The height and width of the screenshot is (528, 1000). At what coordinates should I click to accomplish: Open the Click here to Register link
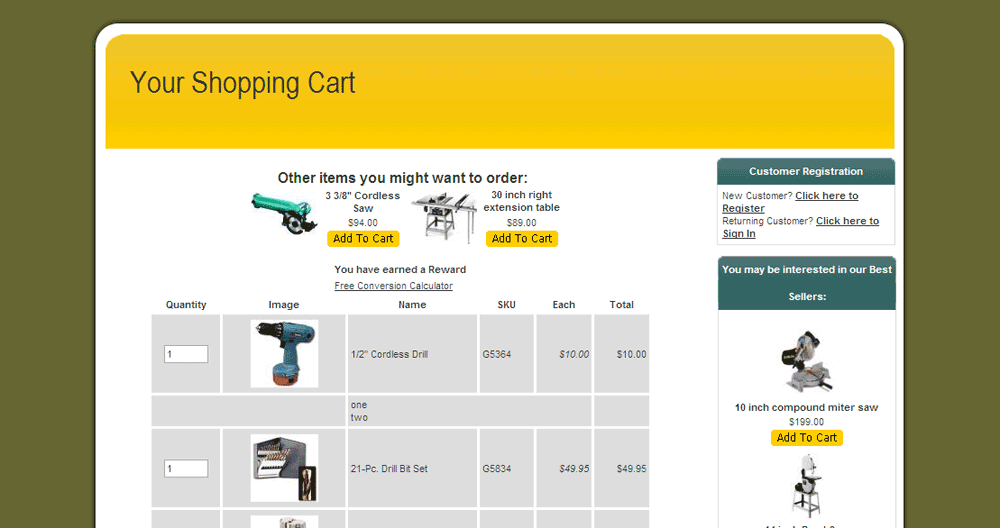click(826, 196)
